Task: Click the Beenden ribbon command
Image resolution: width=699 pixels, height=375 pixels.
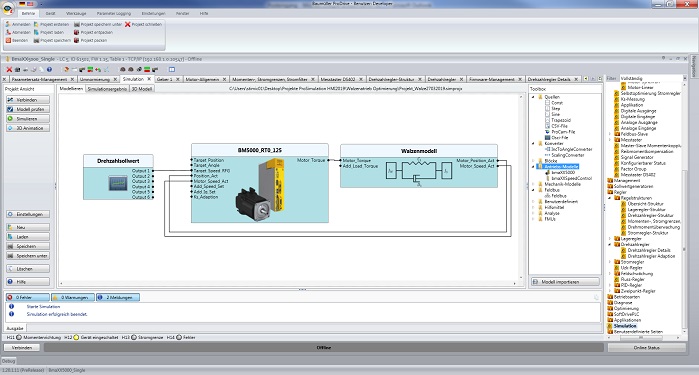Action: (x=16, y=41)
